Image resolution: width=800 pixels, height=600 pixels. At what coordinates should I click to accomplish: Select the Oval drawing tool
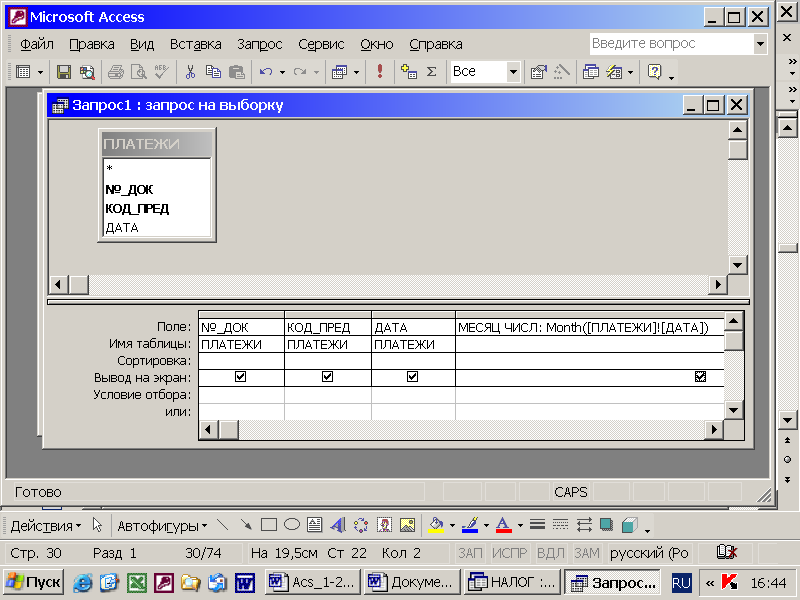click(292, 525)
